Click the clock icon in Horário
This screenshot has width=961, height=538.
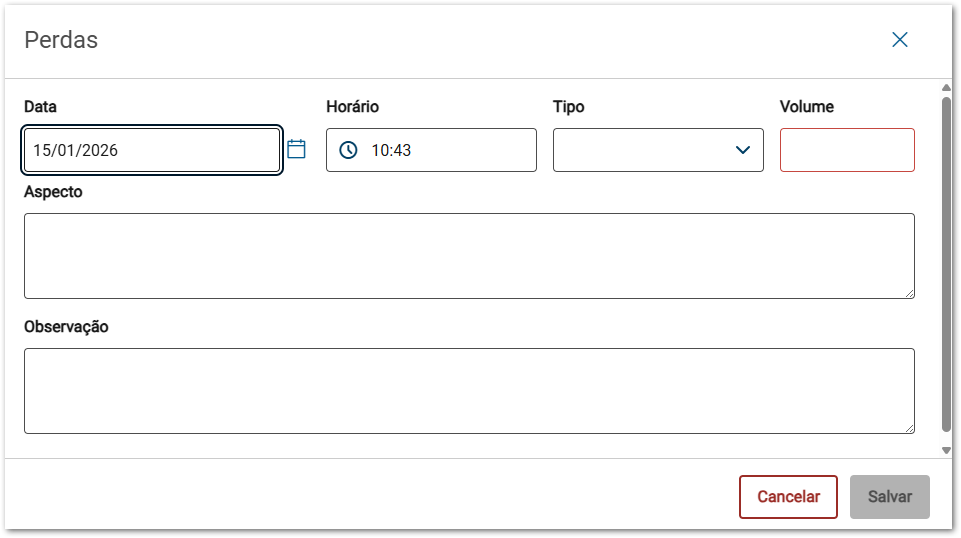(x=348, y=150)
